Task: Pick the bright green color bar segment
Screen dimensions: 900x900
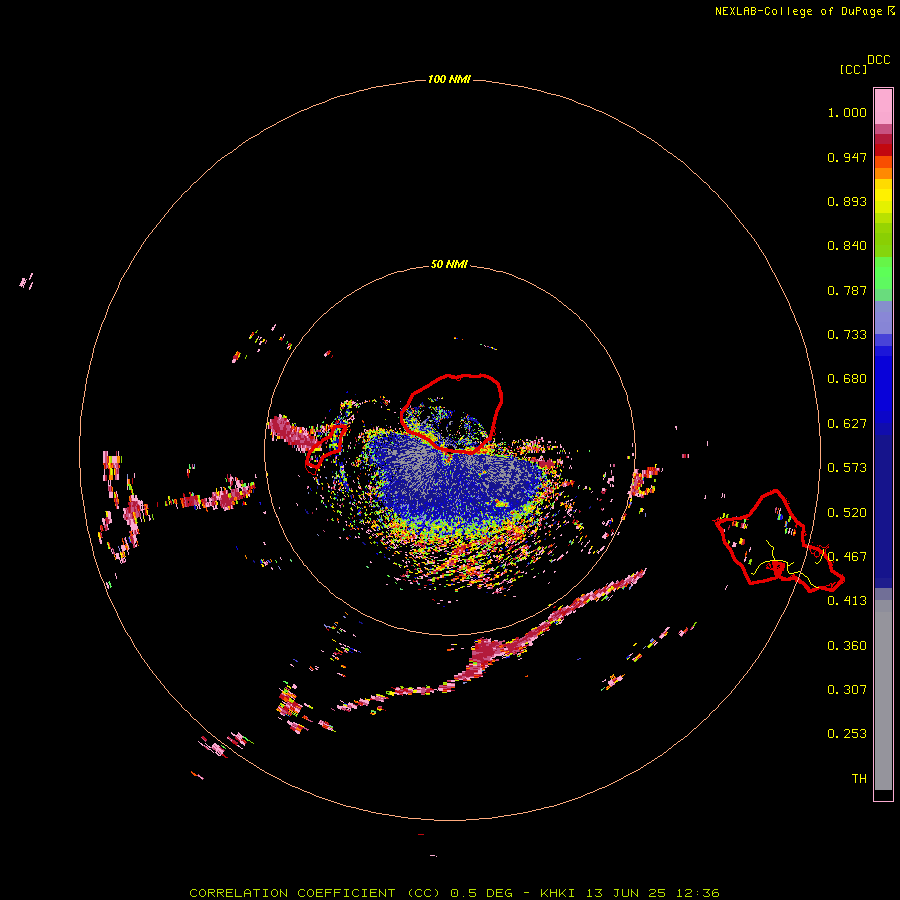Action: [x=883, y=273]
